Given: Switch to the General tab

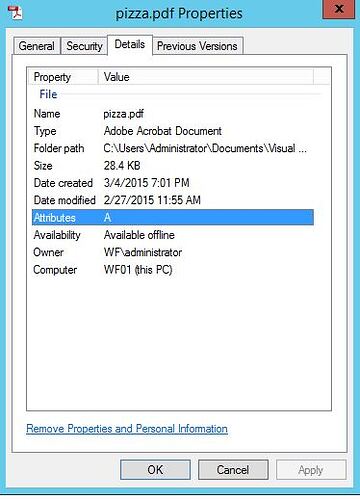Looking at the screenshot, I should 37,46.
